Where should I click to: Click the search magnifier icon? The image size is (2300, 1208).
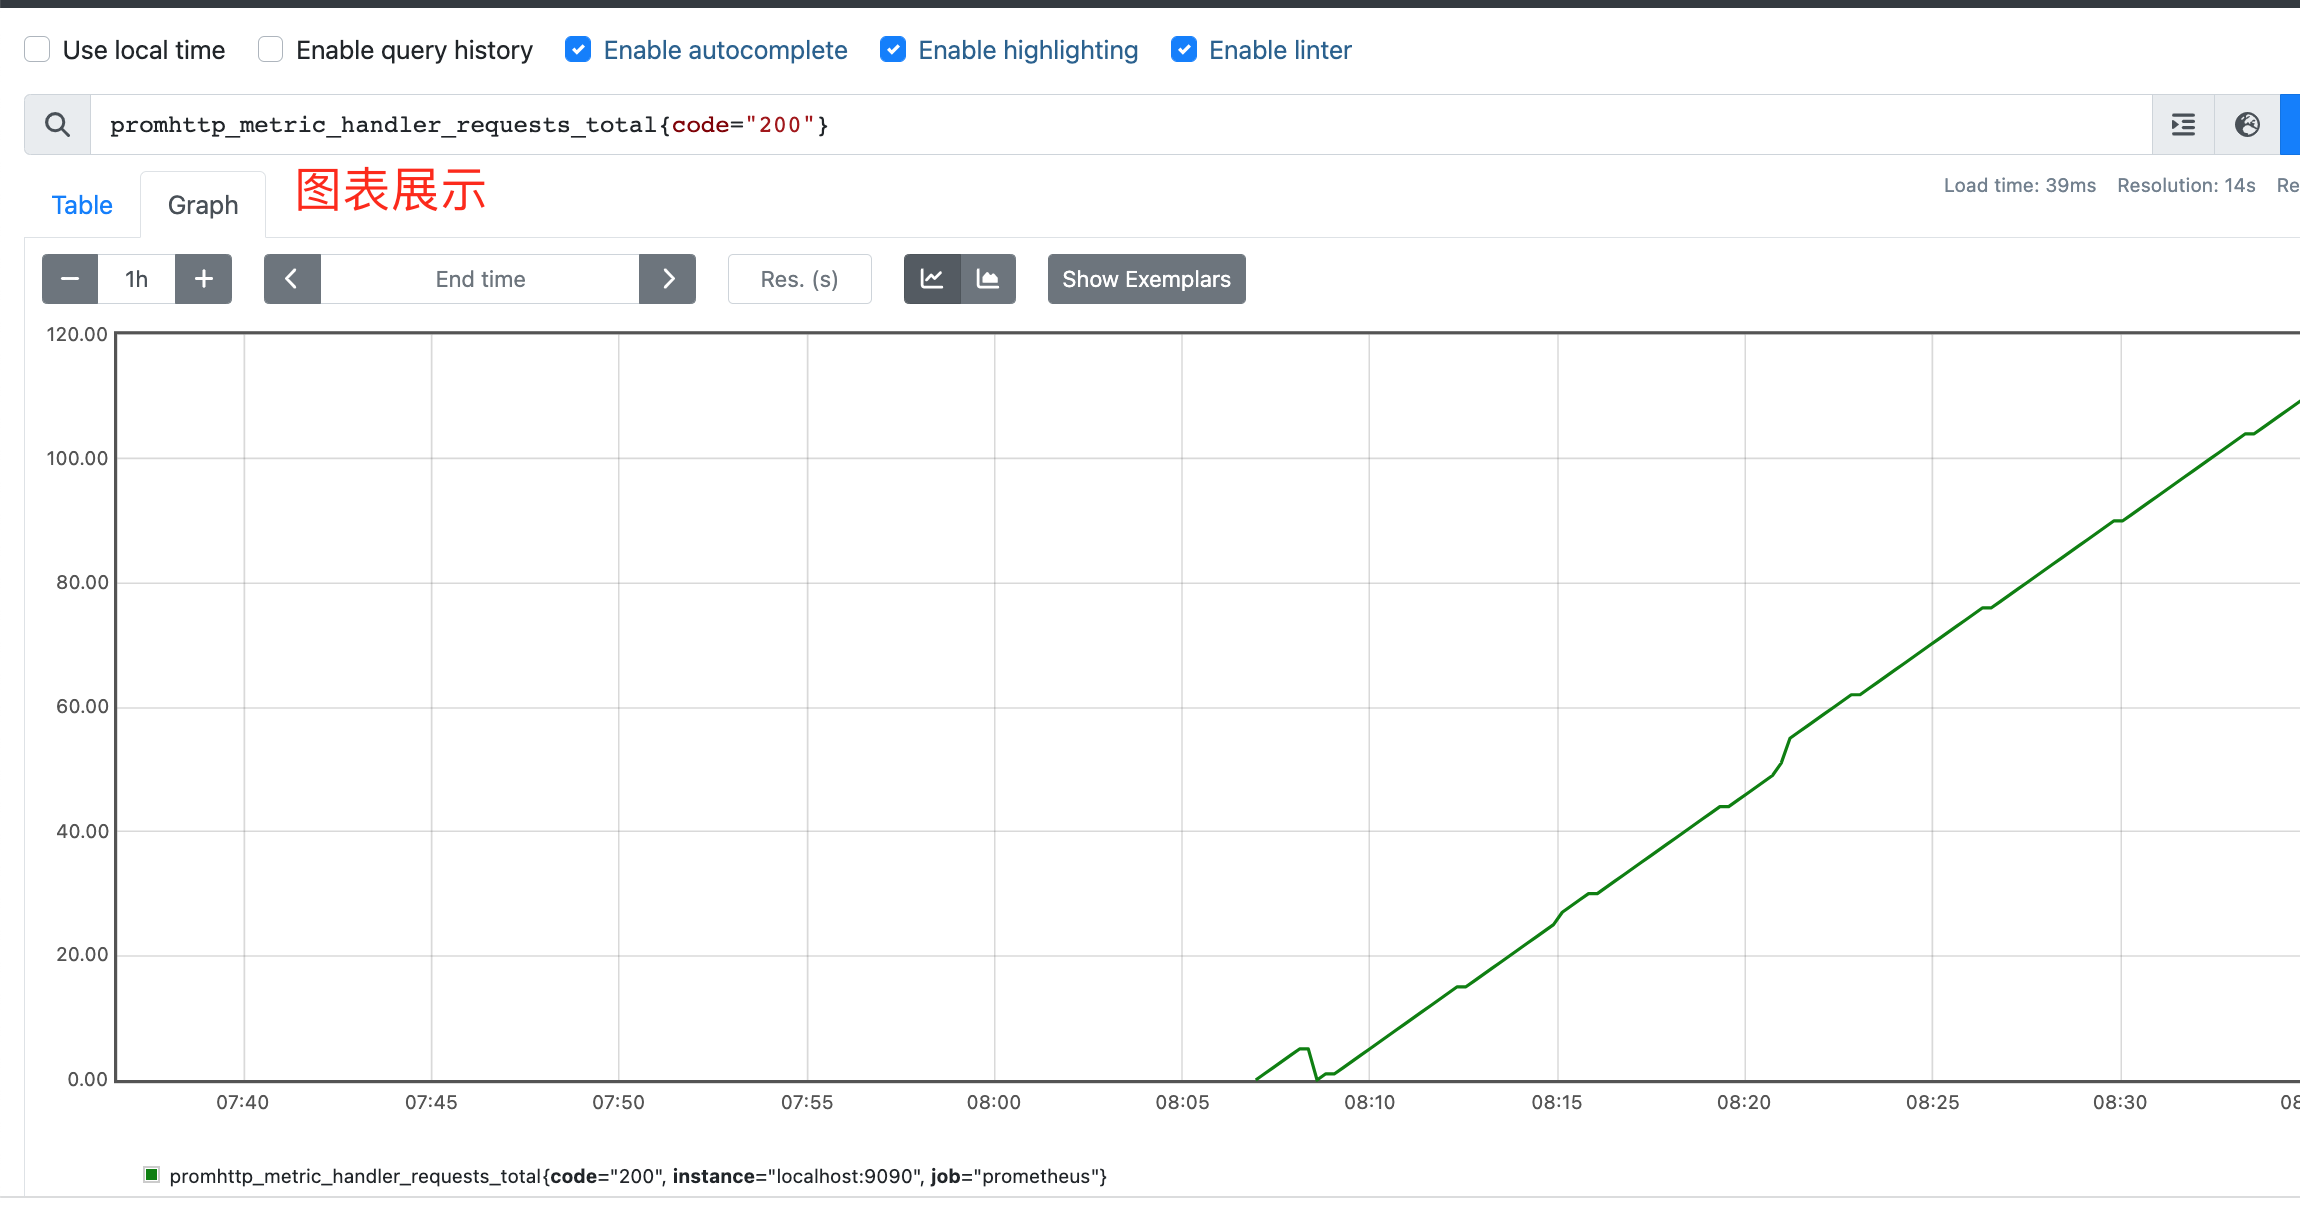[x=57, y=125]
